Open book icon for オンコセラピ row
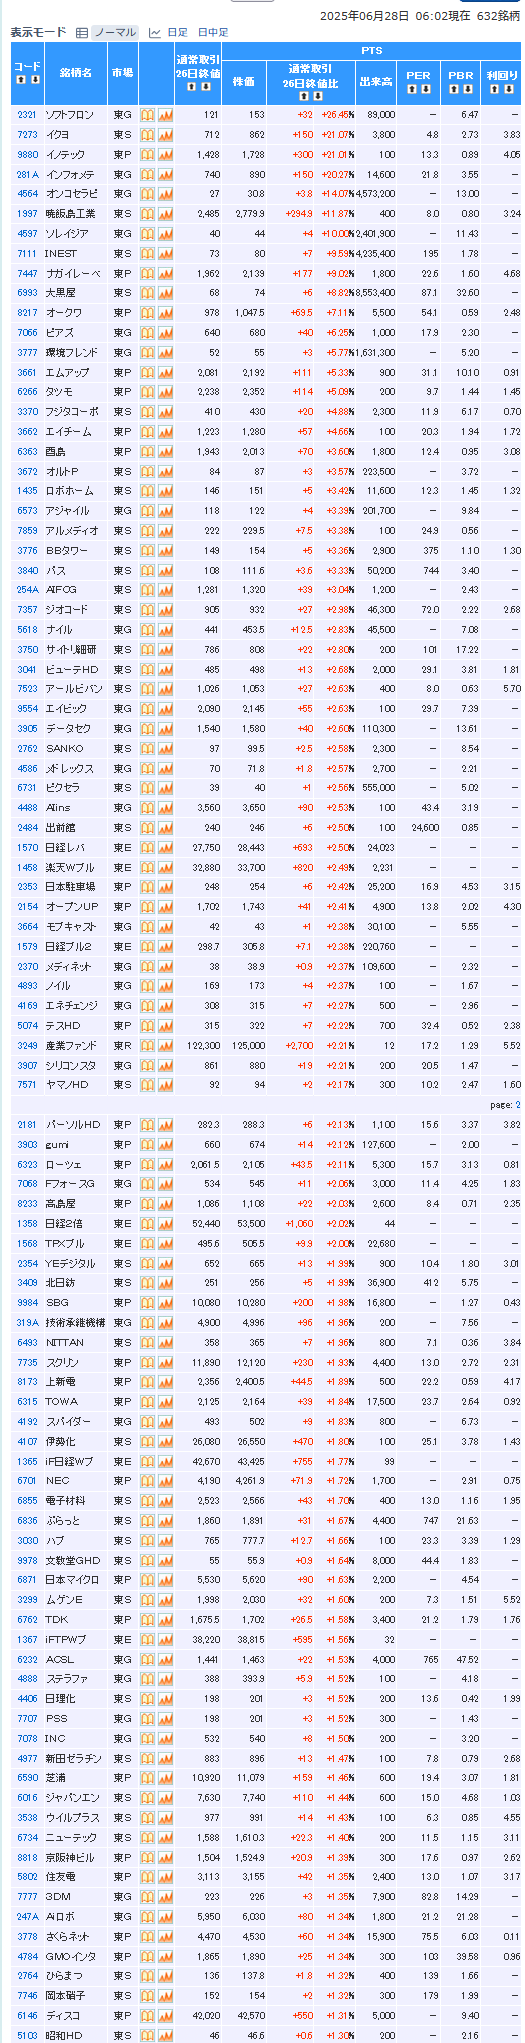Screen dimensions: 525x2043 pyautogui.click(x=147, y=193)
